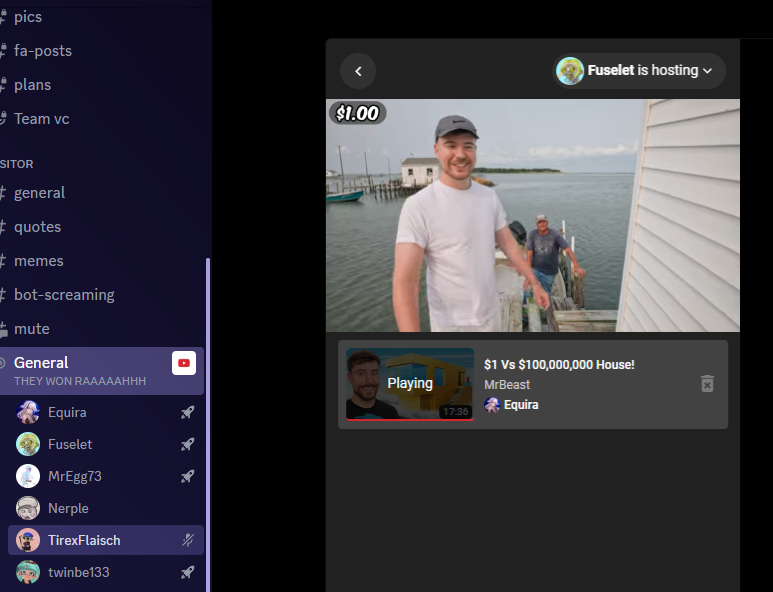Click Nerple's avatar
773x592 pixels.
pos(28,508)
